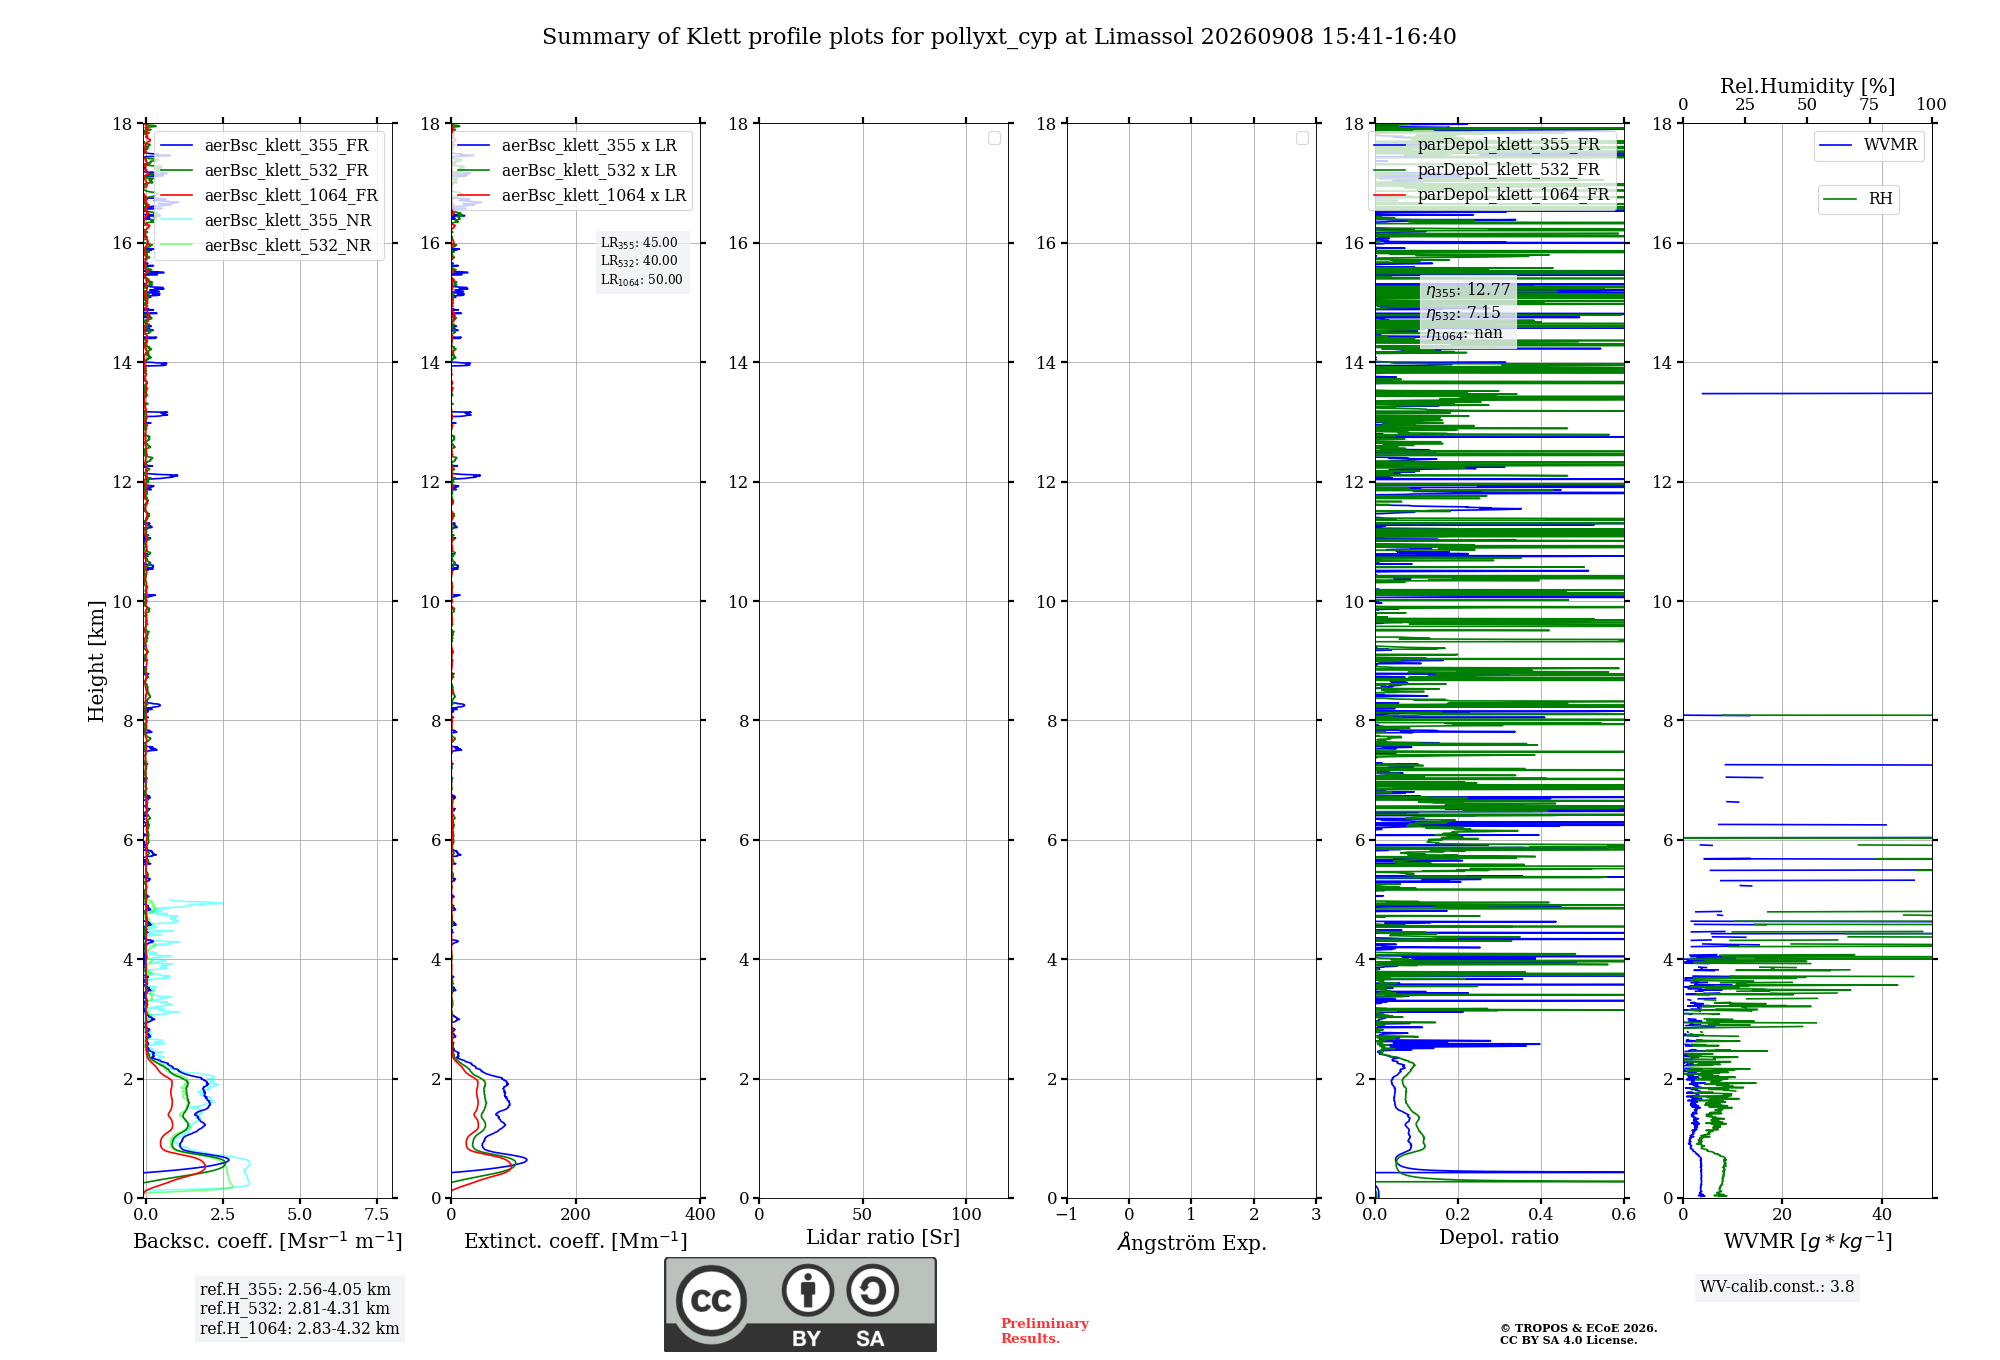Click the CC BY SA 4.0 License. text
Viewport: 2000px width, 1360px height.
(1569, 1341)
